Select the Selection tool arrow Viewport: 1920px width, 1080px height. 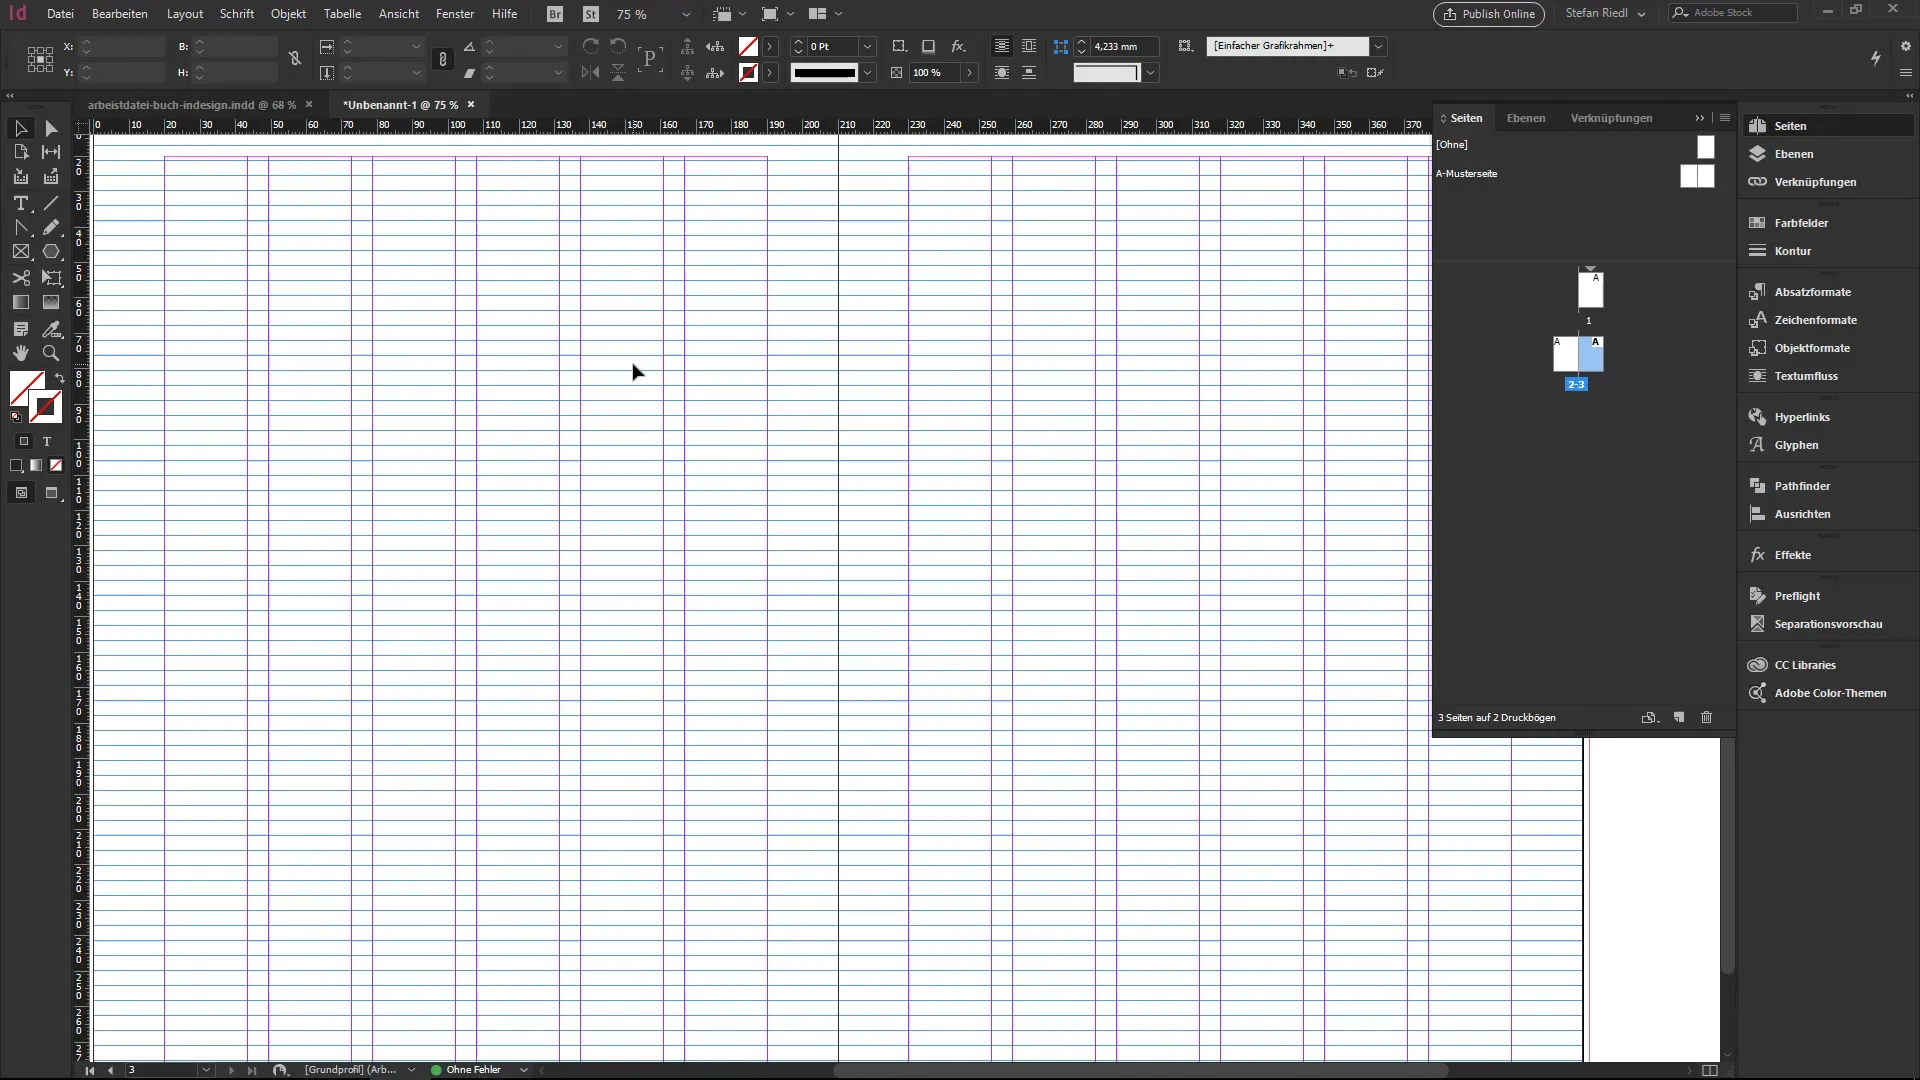pyautogui.click(x=20, y=128)
